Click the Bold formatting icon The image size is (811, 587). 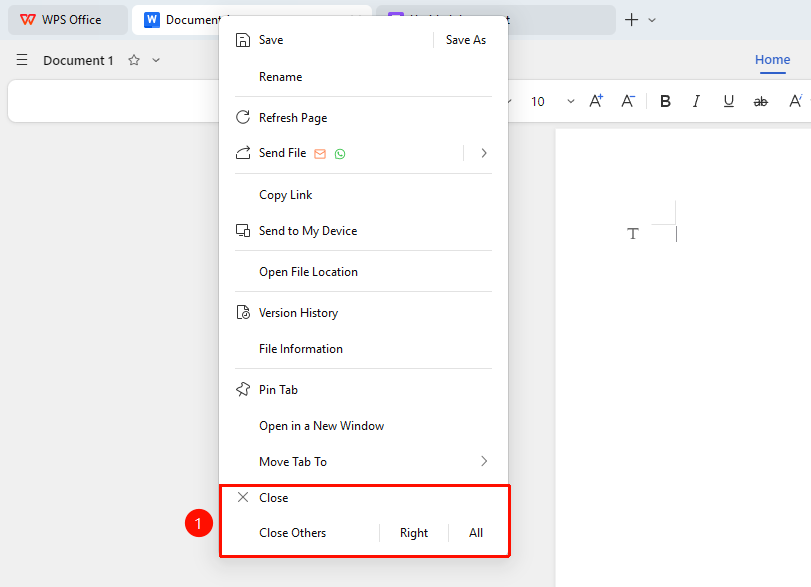click(x=665, y=101)
